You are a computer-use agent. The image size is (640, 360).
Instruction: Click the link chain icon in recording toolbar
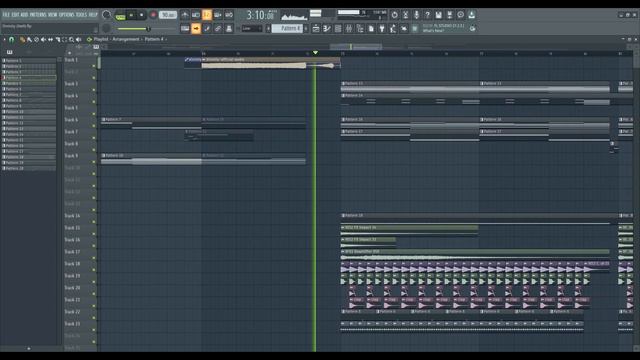[x=218, y=29]
